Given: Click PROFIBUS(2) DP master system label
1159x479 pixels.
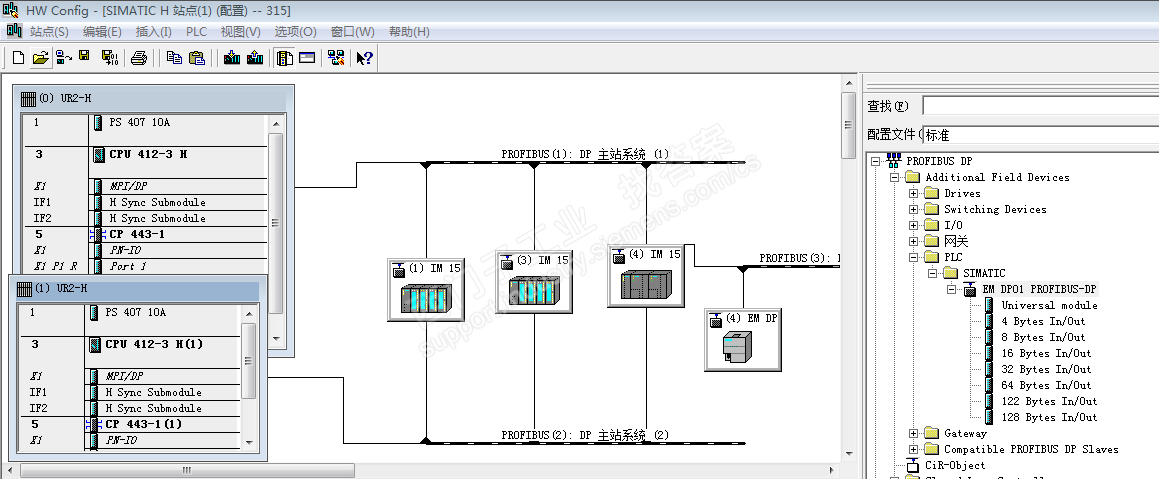Looking at the screenshot, I should pos(585,435).
